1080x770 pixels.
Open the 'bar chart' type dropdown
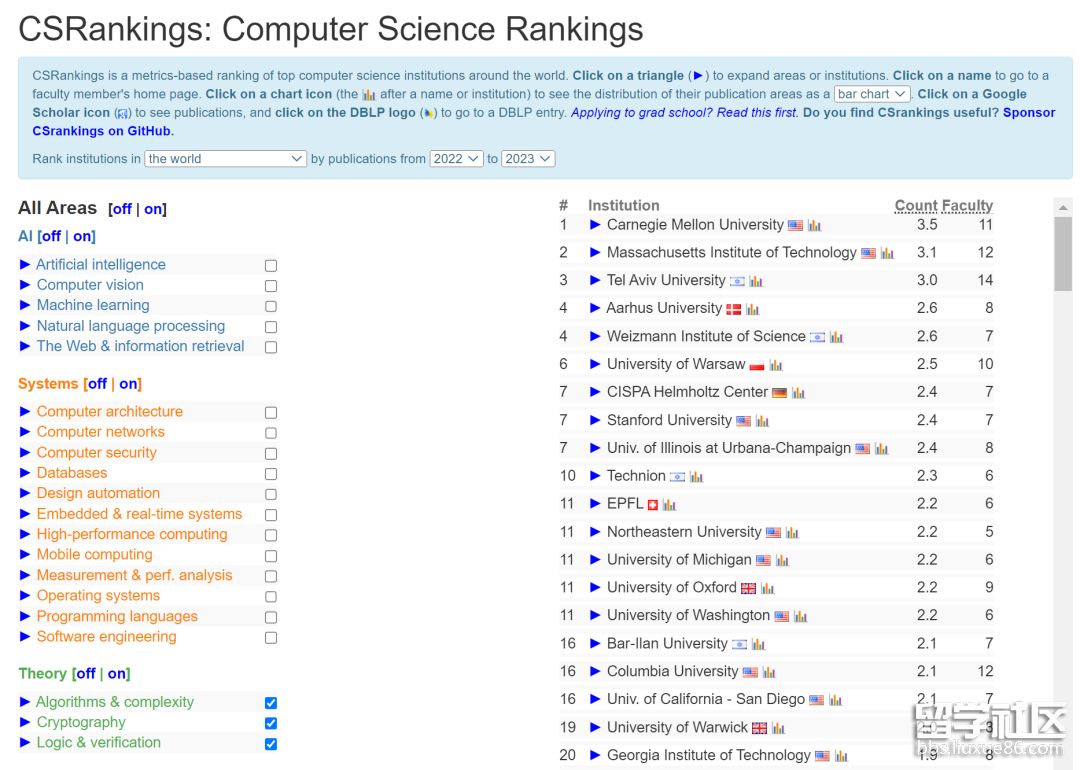pos(872,94)
